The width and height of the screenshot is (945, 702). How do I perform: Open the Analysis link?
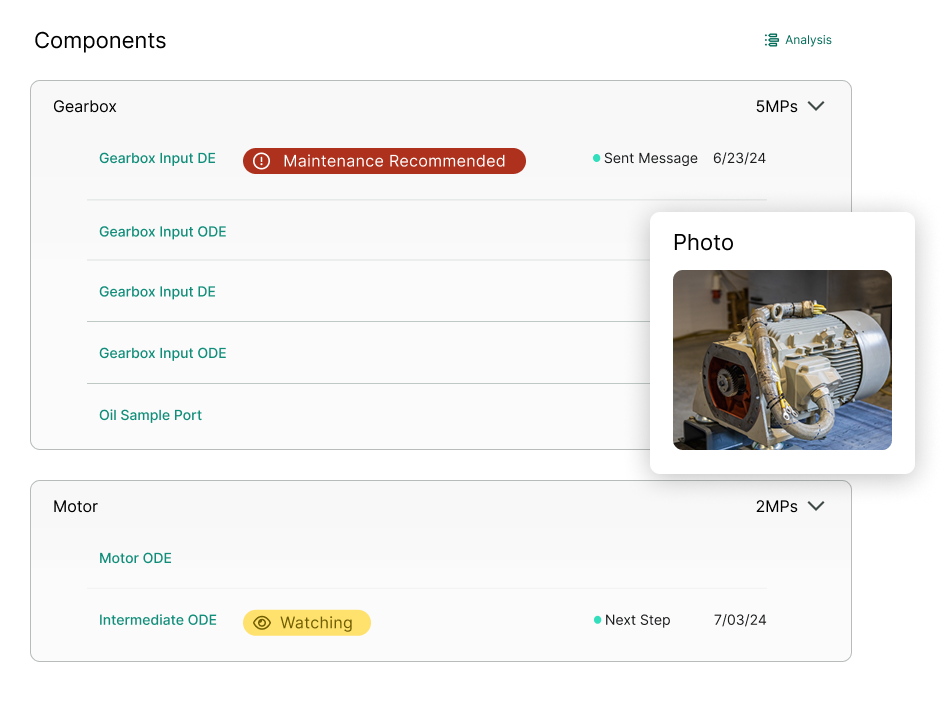(x=808, y=40)
